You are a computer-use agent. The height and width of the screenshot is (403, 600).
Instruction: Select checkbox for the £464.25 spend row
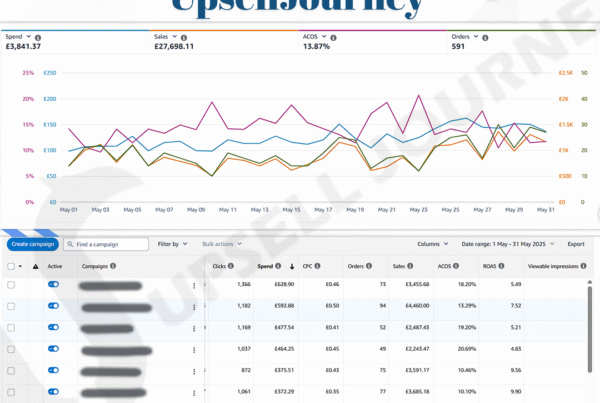click(x=11, y=349)
